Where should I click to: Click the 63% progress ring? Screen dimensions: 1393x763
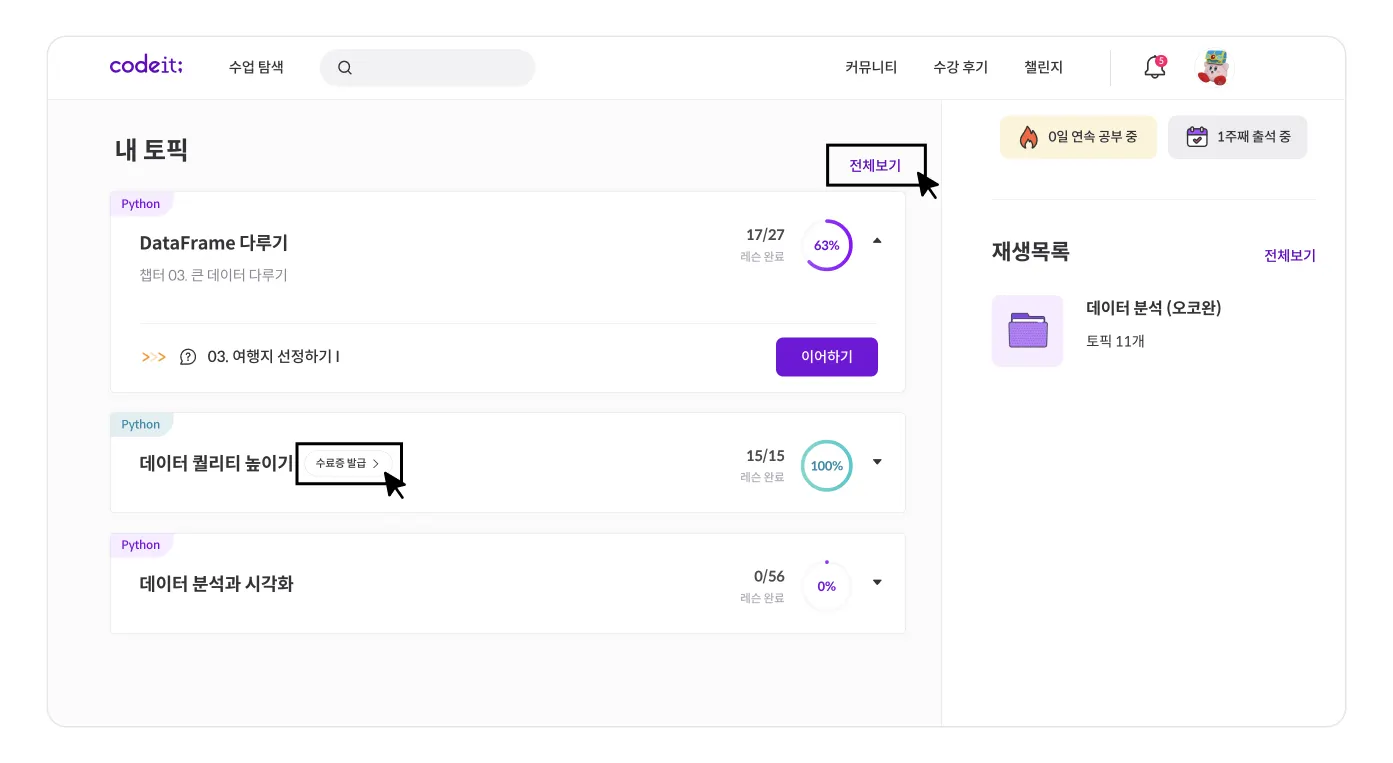pyautogui.click(x=827, y=245)
